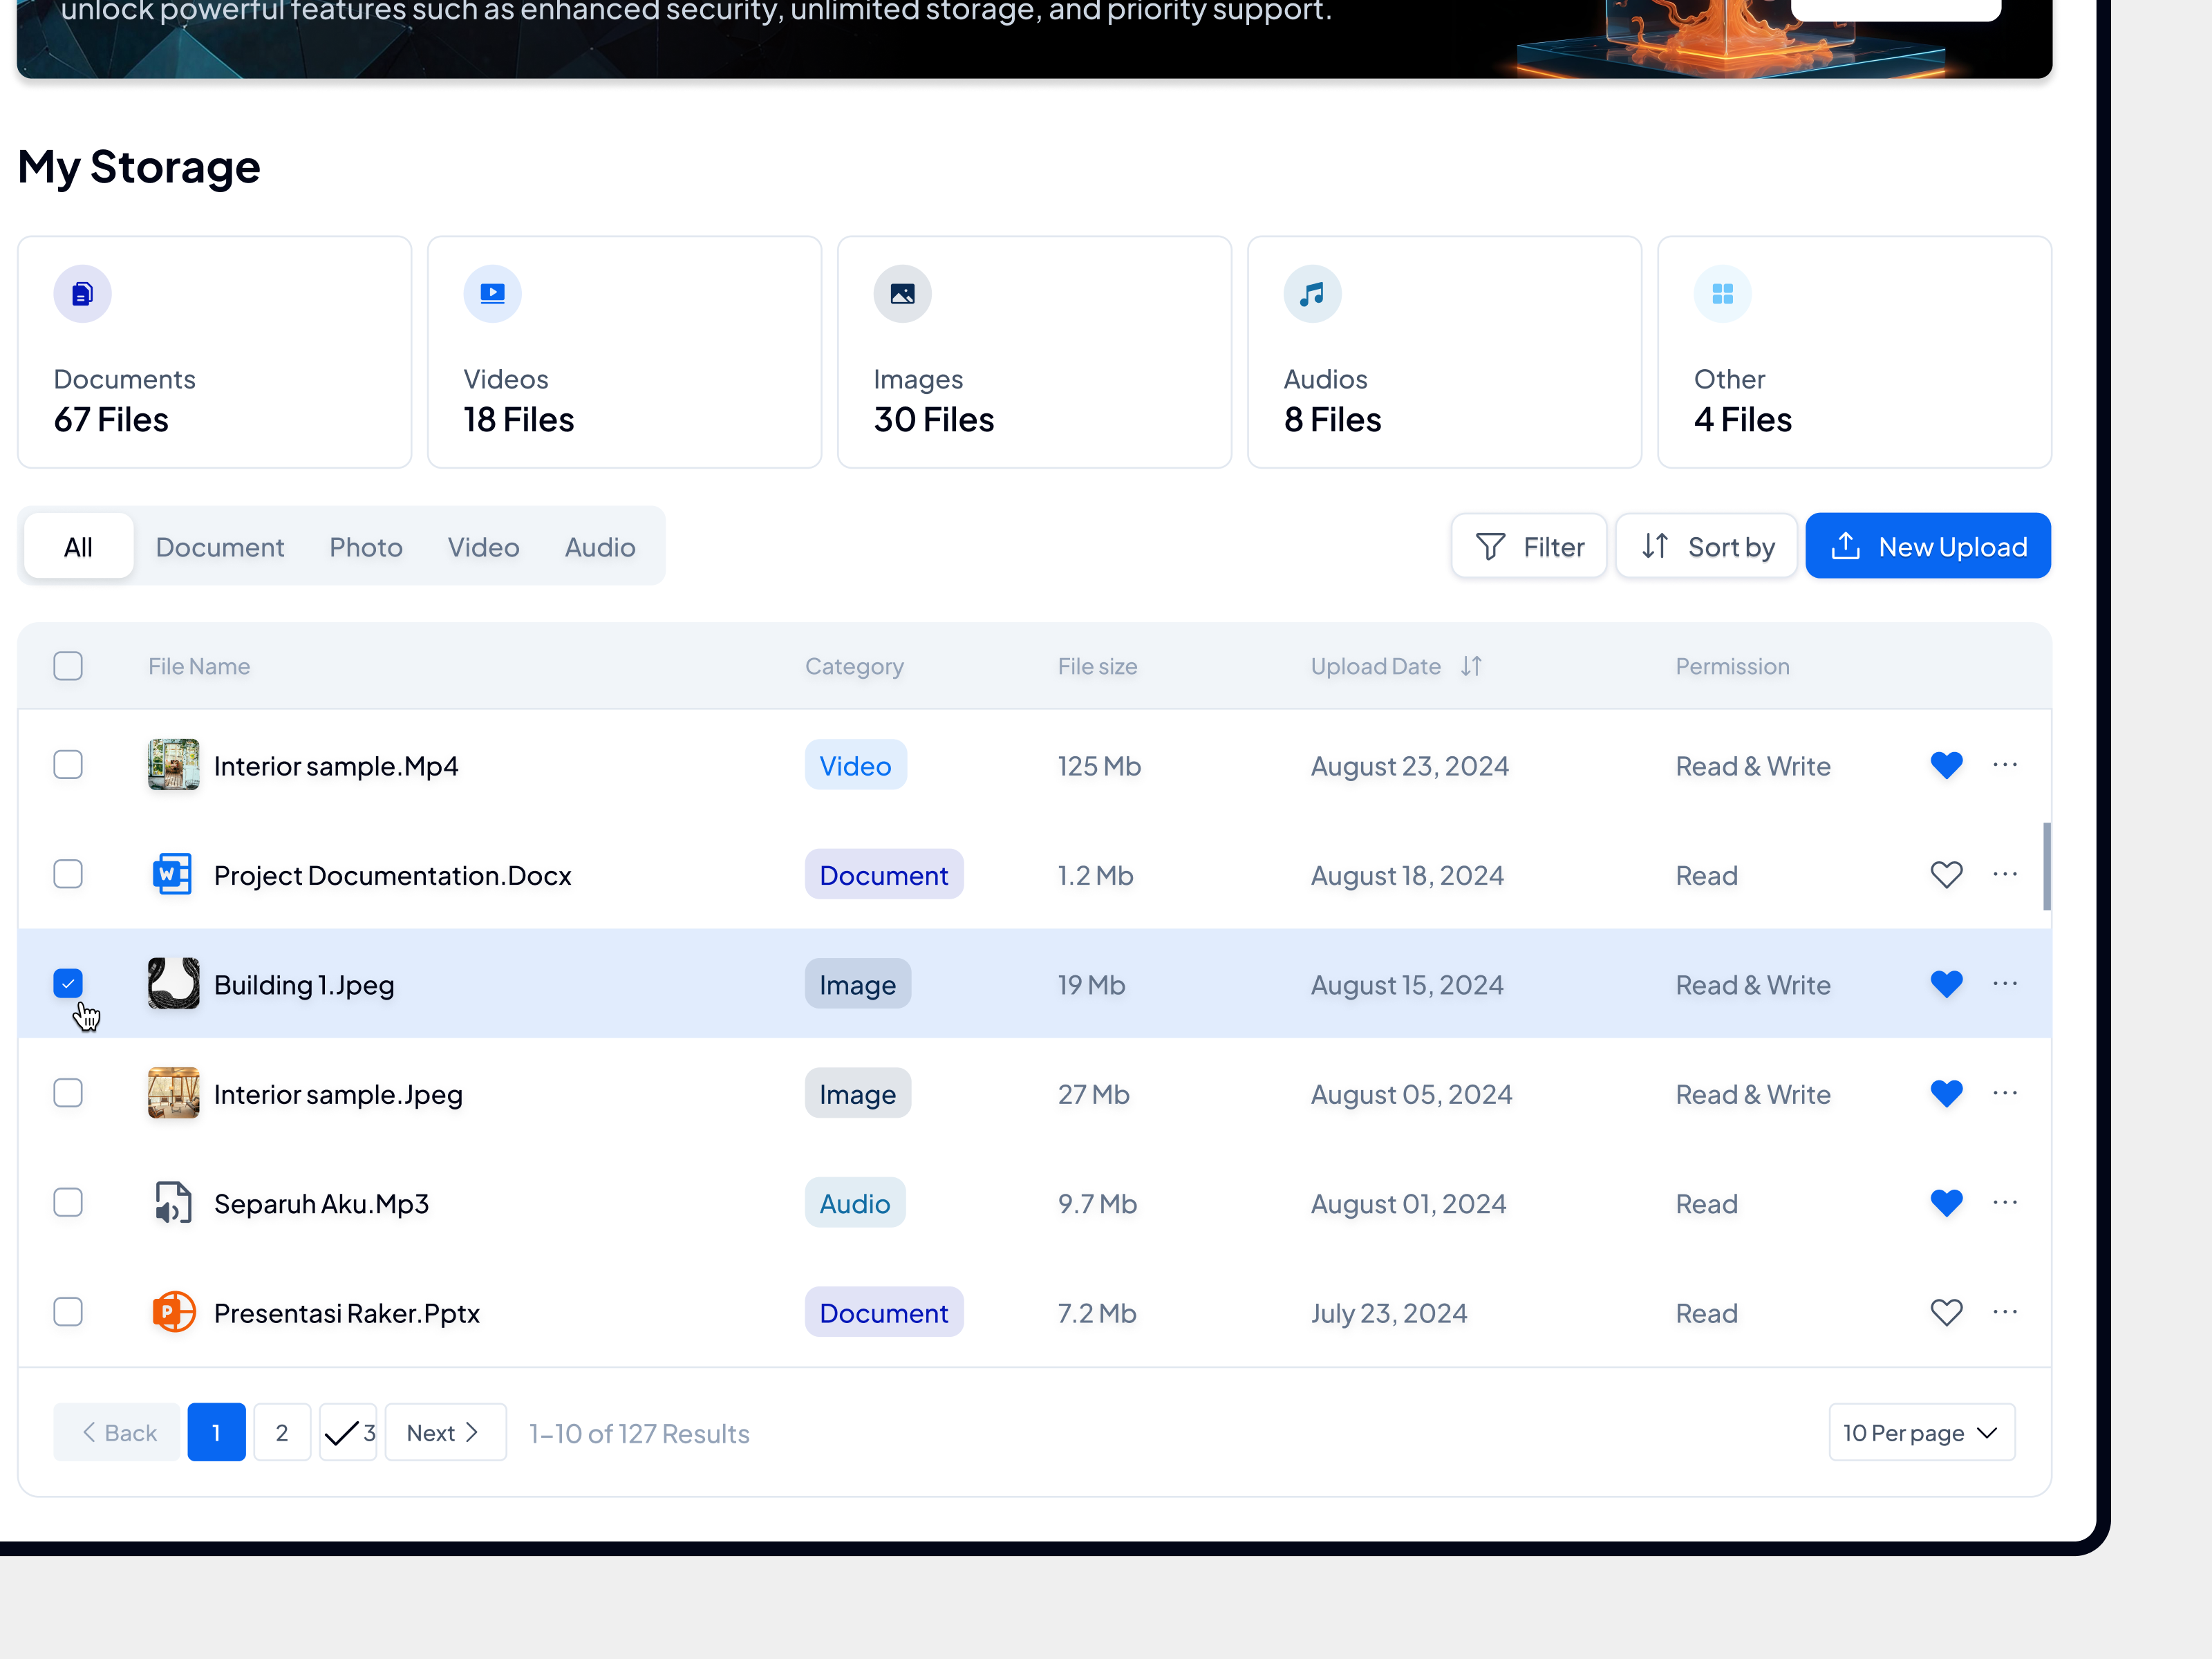Click the Documents category icon
The width and height of the screenshot is (2212, 1659).
pyautogui.click(x=82, y=293)
